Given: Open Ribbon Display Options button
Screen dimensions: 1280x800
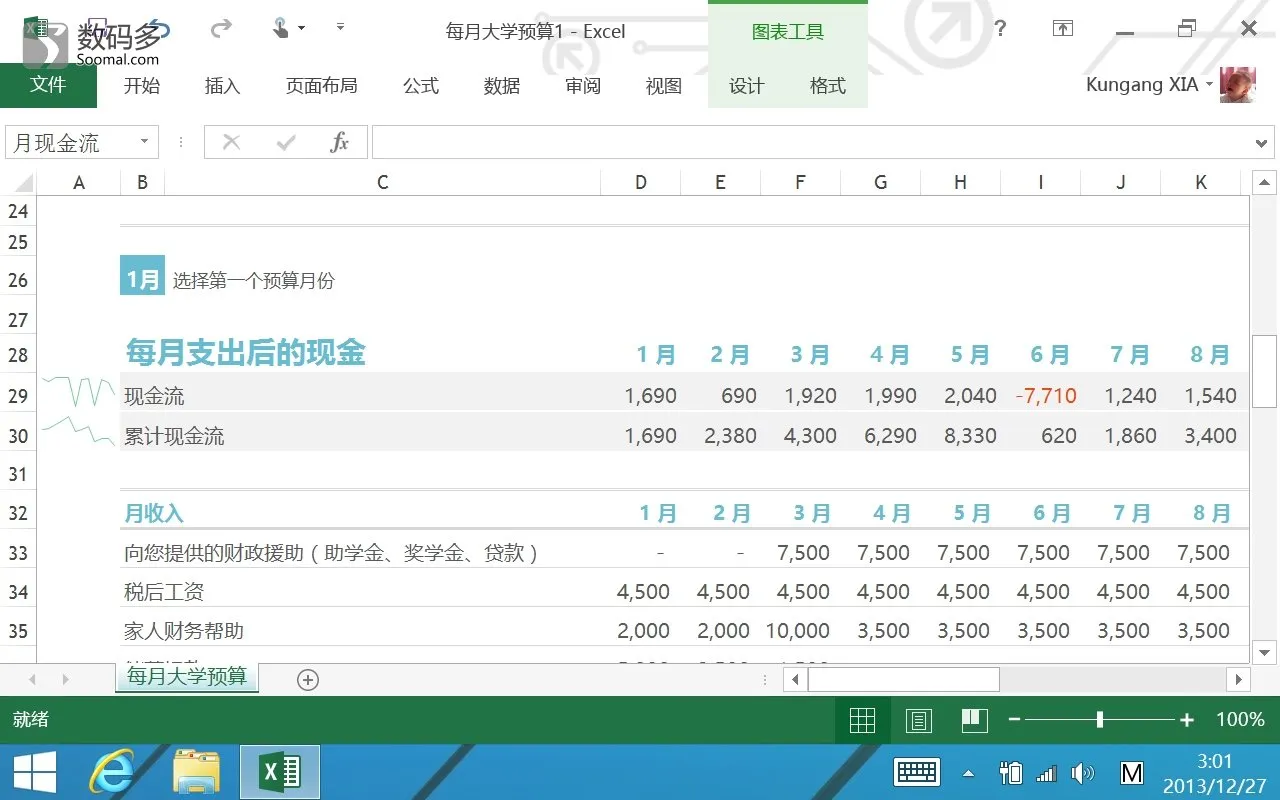Looking at the screenshot, I should coord(1063,29).
